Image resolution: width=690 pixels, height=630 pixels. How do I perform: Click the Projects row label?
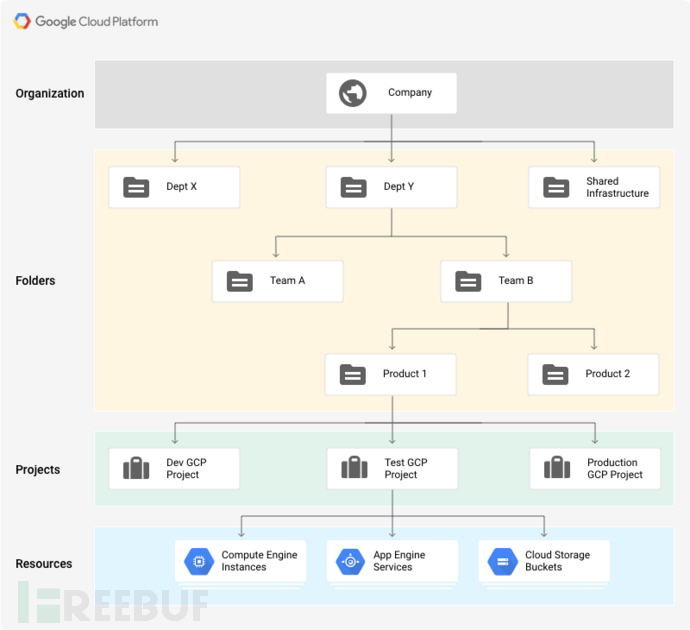point(37,469)
